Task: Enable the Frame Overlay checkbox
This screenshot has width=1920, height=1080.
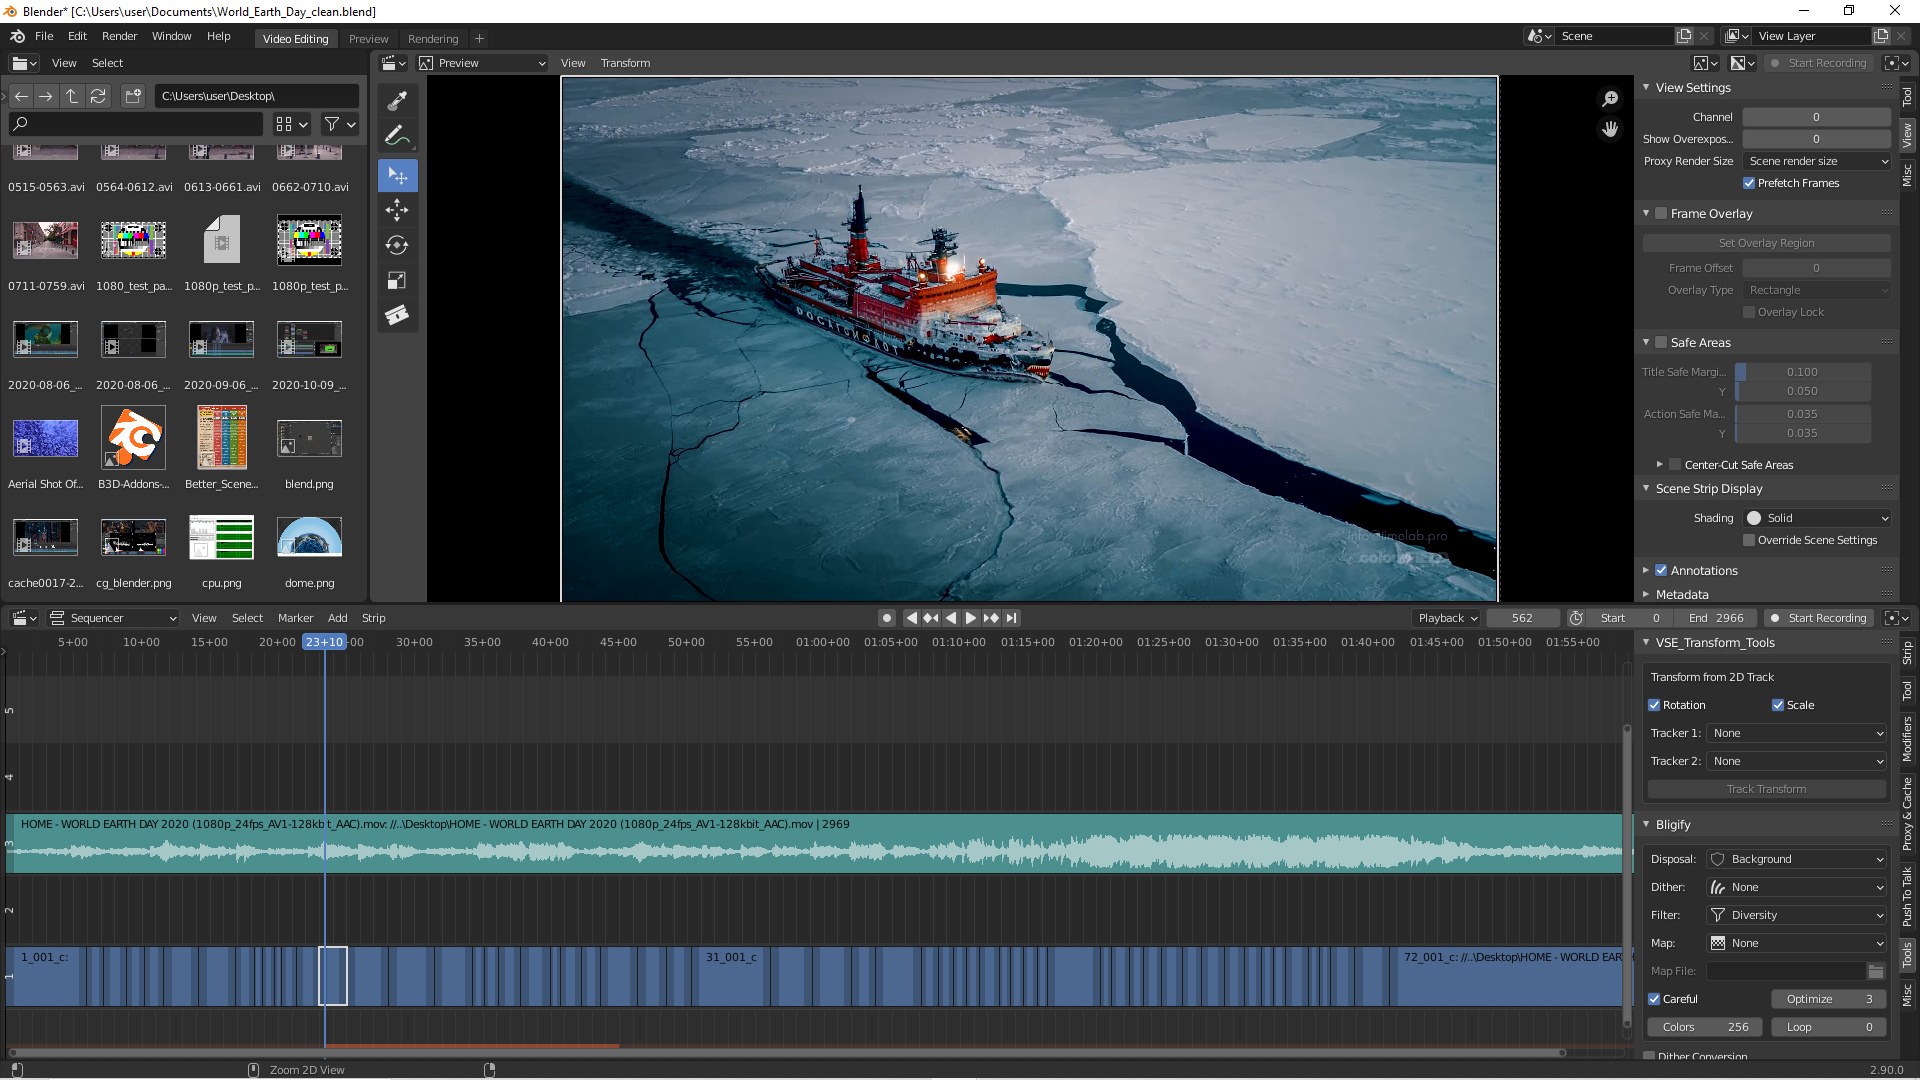Action: pyautogui.click(x=1661, y=214)
